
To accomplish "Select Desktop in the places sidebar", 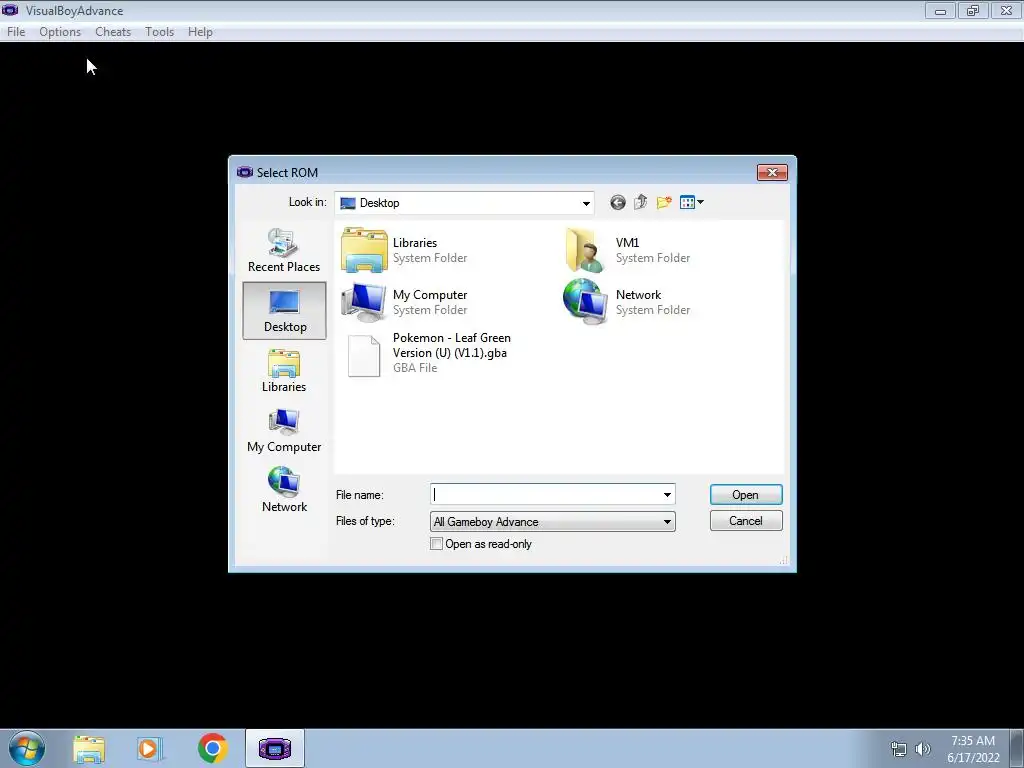I will 284,311.
